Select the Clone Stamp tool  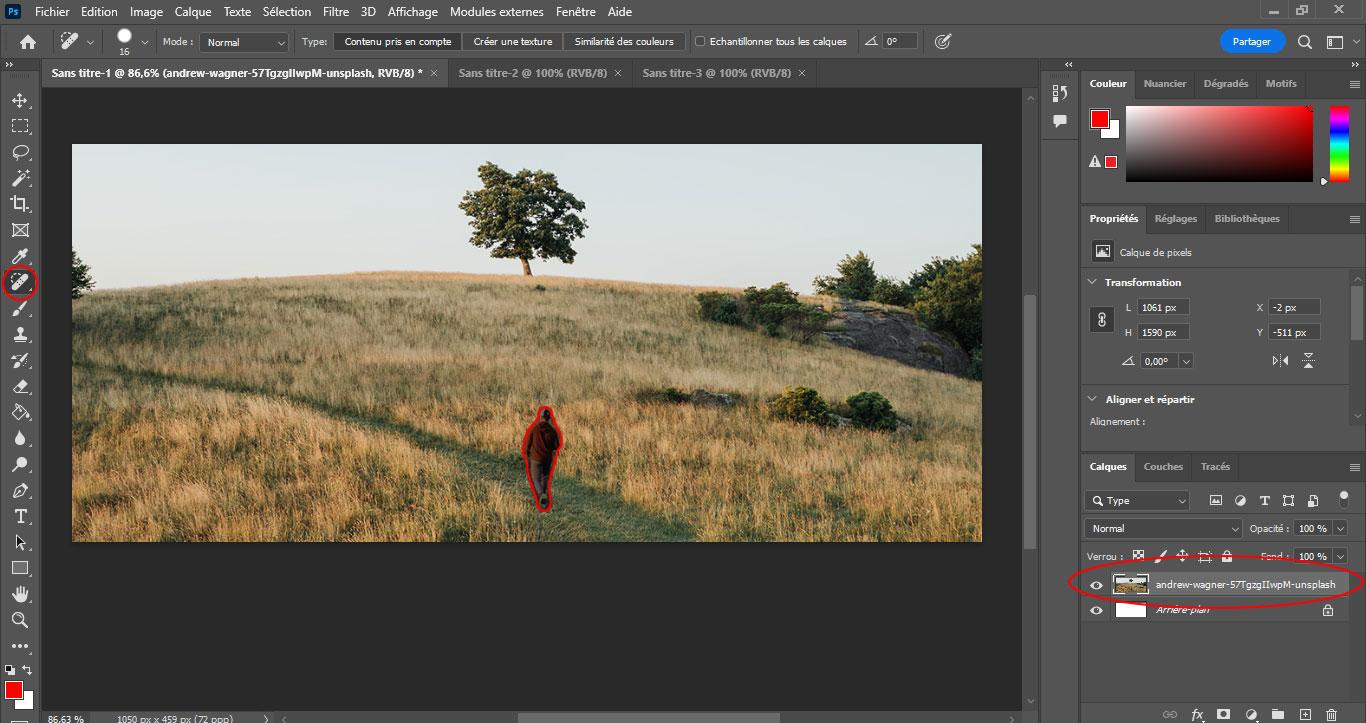20,335
